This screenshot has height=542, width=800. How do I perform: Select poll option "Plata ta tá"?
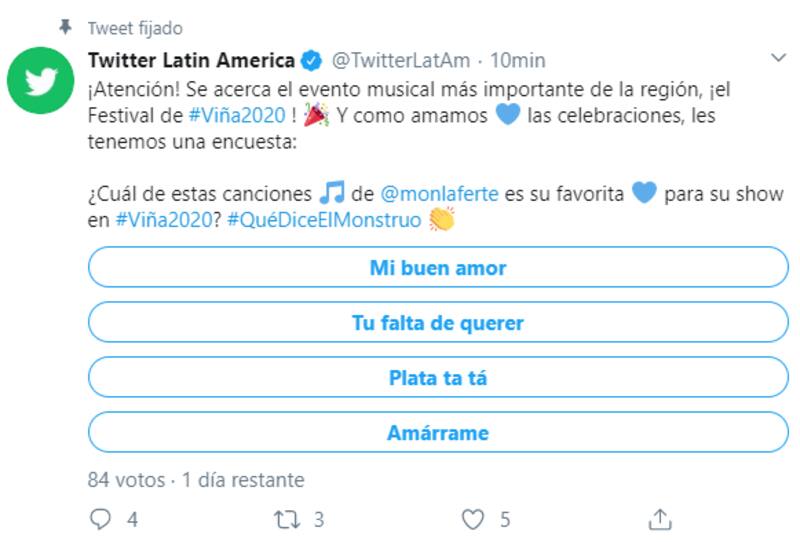pos(438,379)
